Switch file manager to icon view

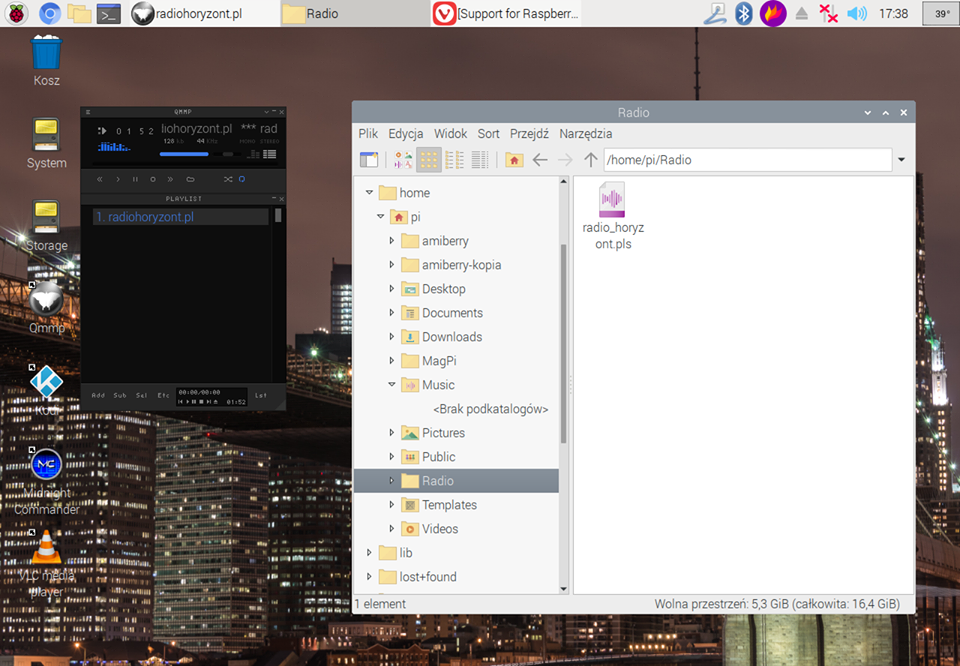pyautogui.click(x=429, y=160)
